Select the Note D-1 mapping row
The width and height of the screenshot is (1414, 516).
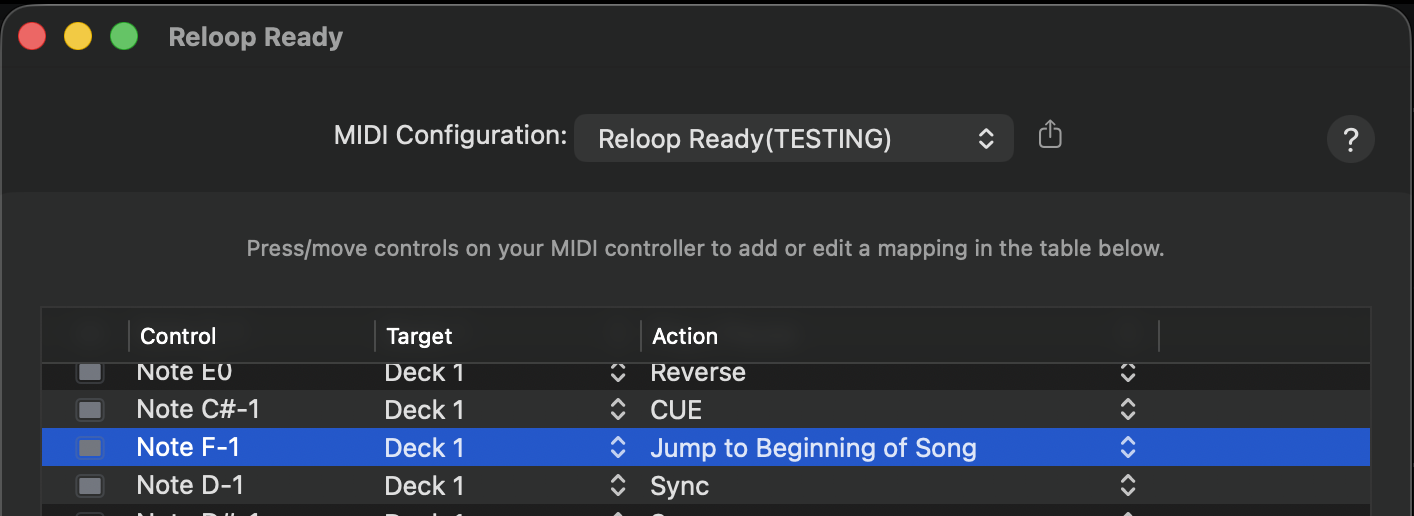pos(250,486)
